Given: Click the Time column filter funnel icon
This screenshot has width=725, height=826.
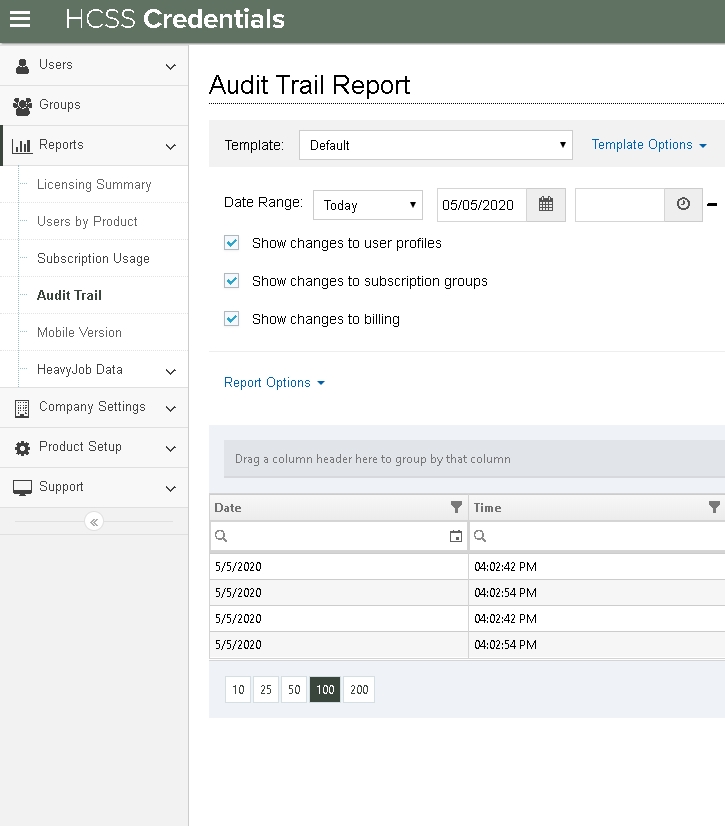Looking at the screenshot, I should point(714,507).
